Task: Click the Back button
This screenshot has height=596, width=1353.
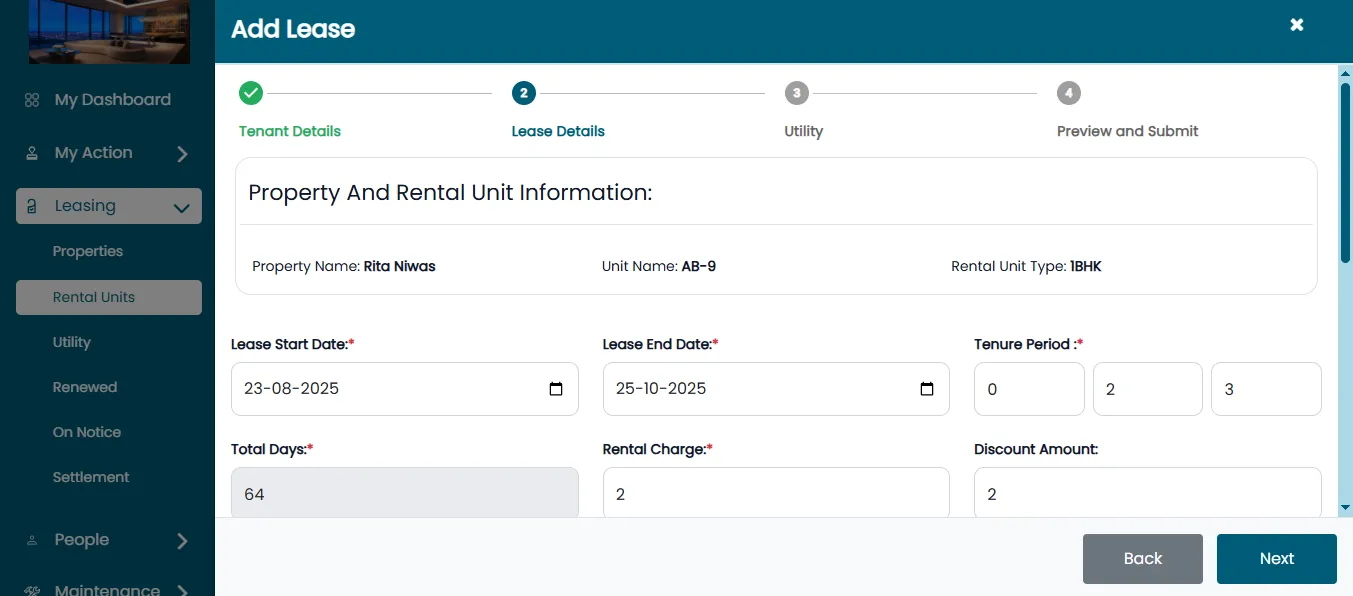Action: [x=1143, y=559]
